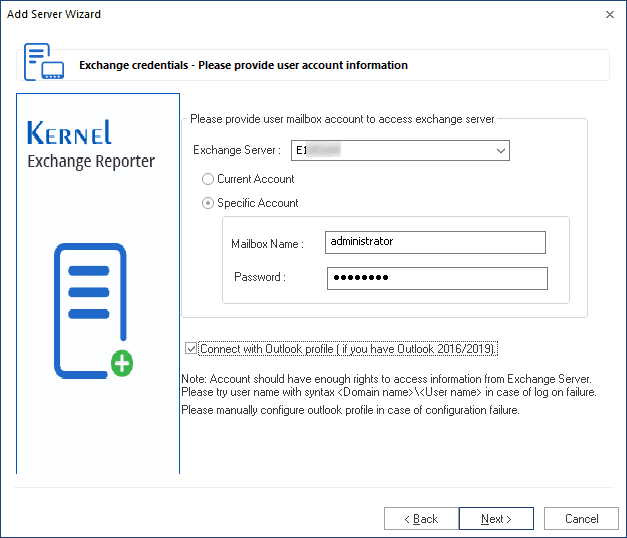Viewport: 627px width, 538px height.
Task: Choose the Specific Account option
Action: click(x=208, y=203)
